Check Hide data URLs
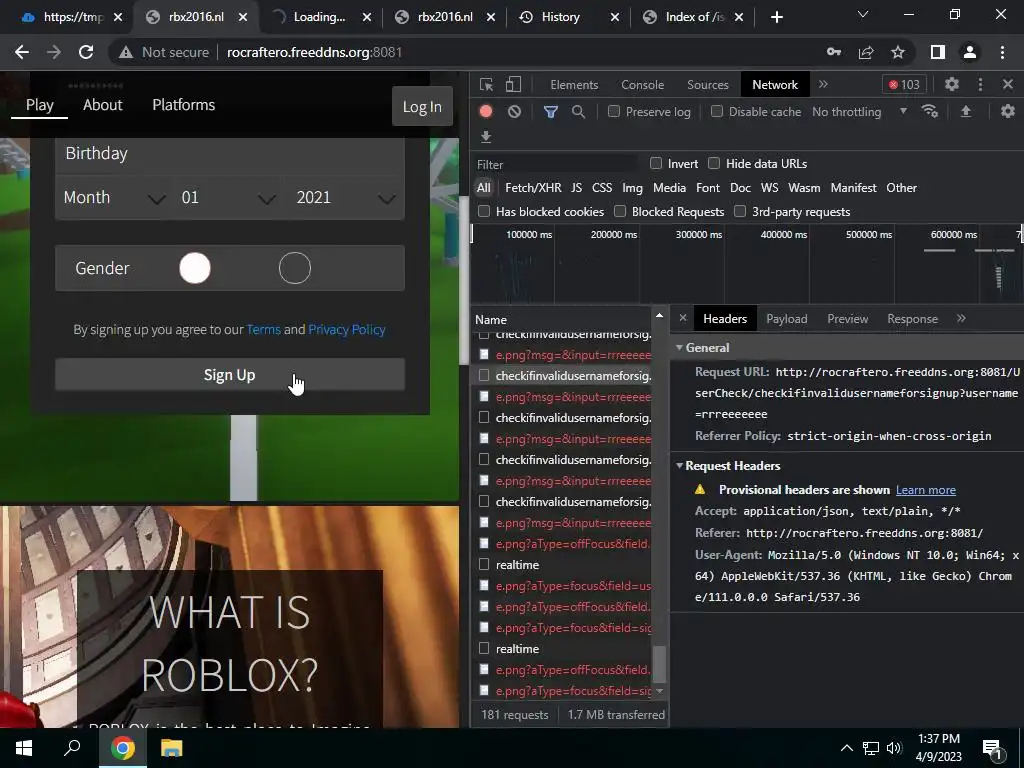This screenshot has width=1024, height=768. pos(714,163)
